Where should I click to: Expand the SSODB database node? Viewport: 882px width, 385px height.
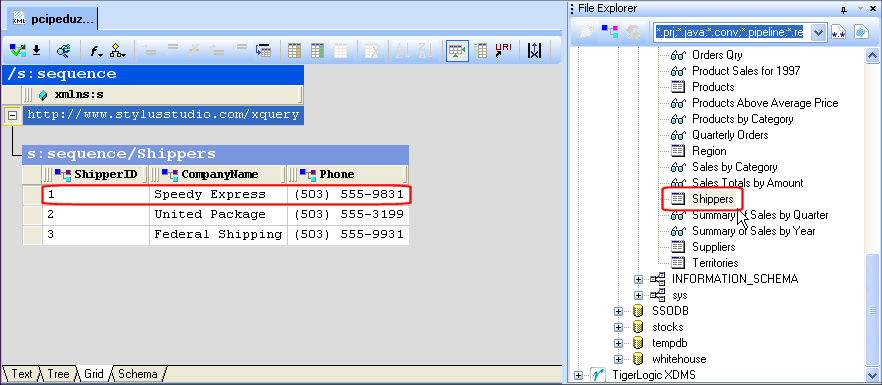tap(618, 311)
